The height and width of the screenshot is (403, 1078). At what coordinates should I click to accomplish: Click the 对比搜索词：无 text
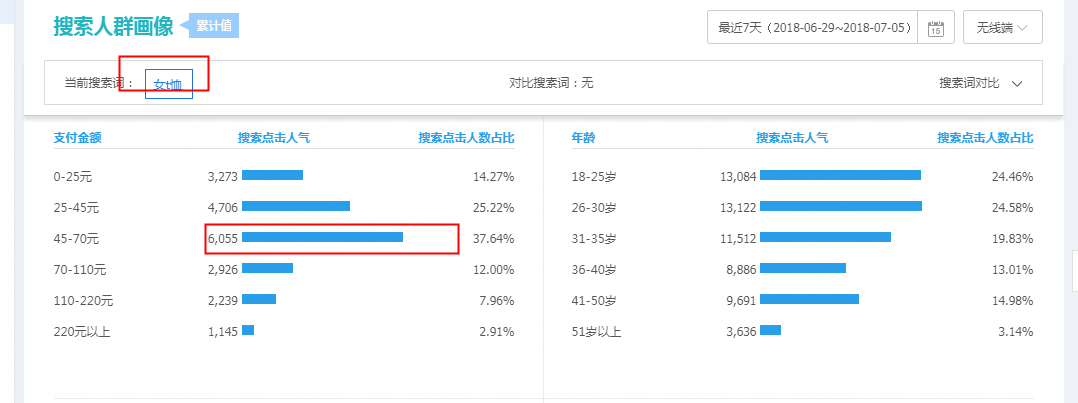pos(551,83)
